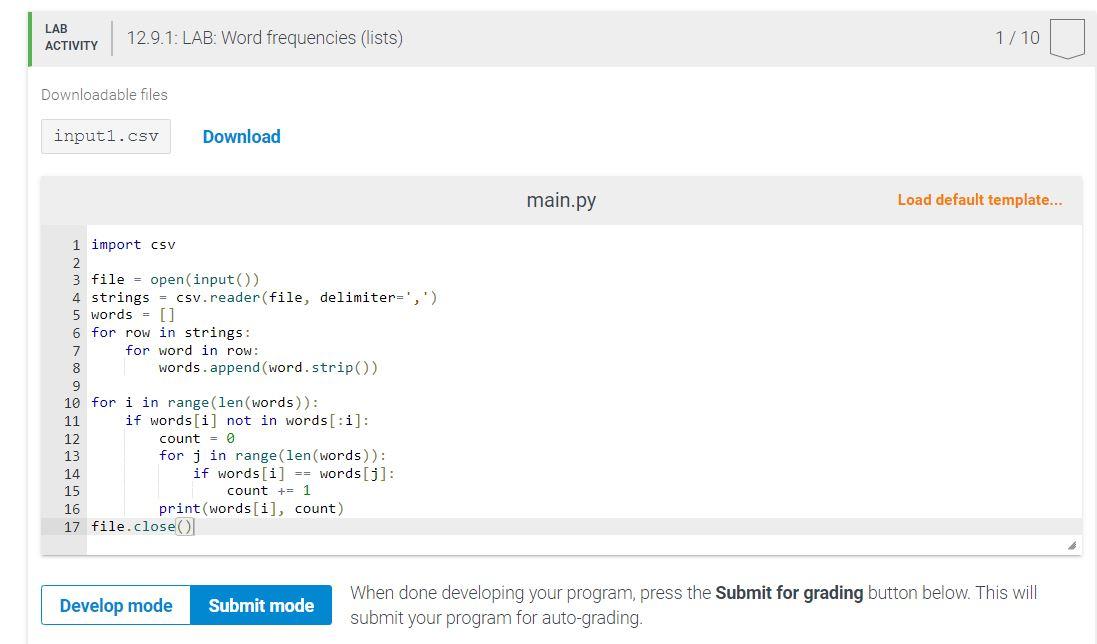Click the score shield badge icon
Screen dimensions: 1097x644
click(x=1067, y=38)
